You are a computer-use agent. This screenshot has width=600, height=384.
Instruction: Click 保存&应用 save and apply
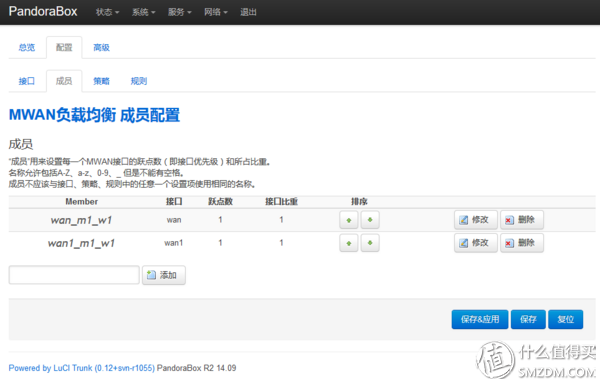(480, 319)
